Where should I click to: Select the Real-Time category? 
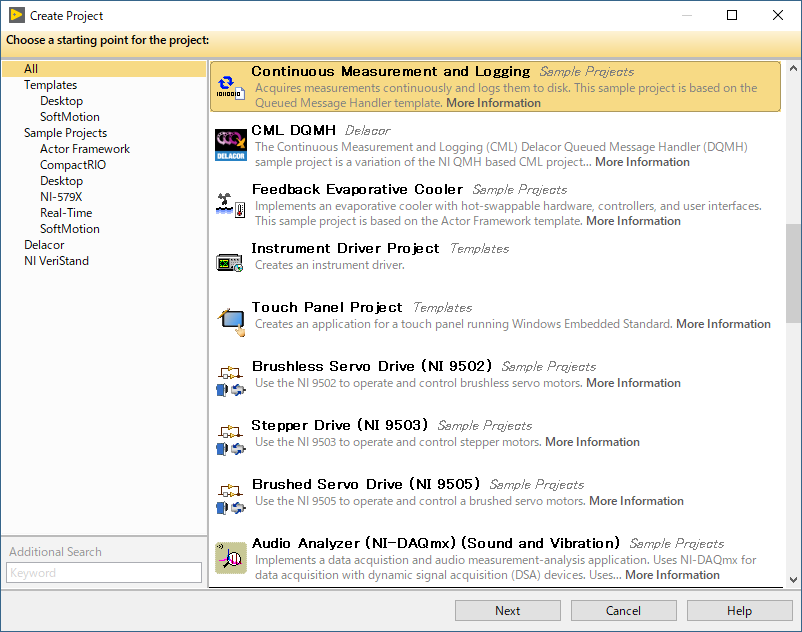(x=66, y=213)
